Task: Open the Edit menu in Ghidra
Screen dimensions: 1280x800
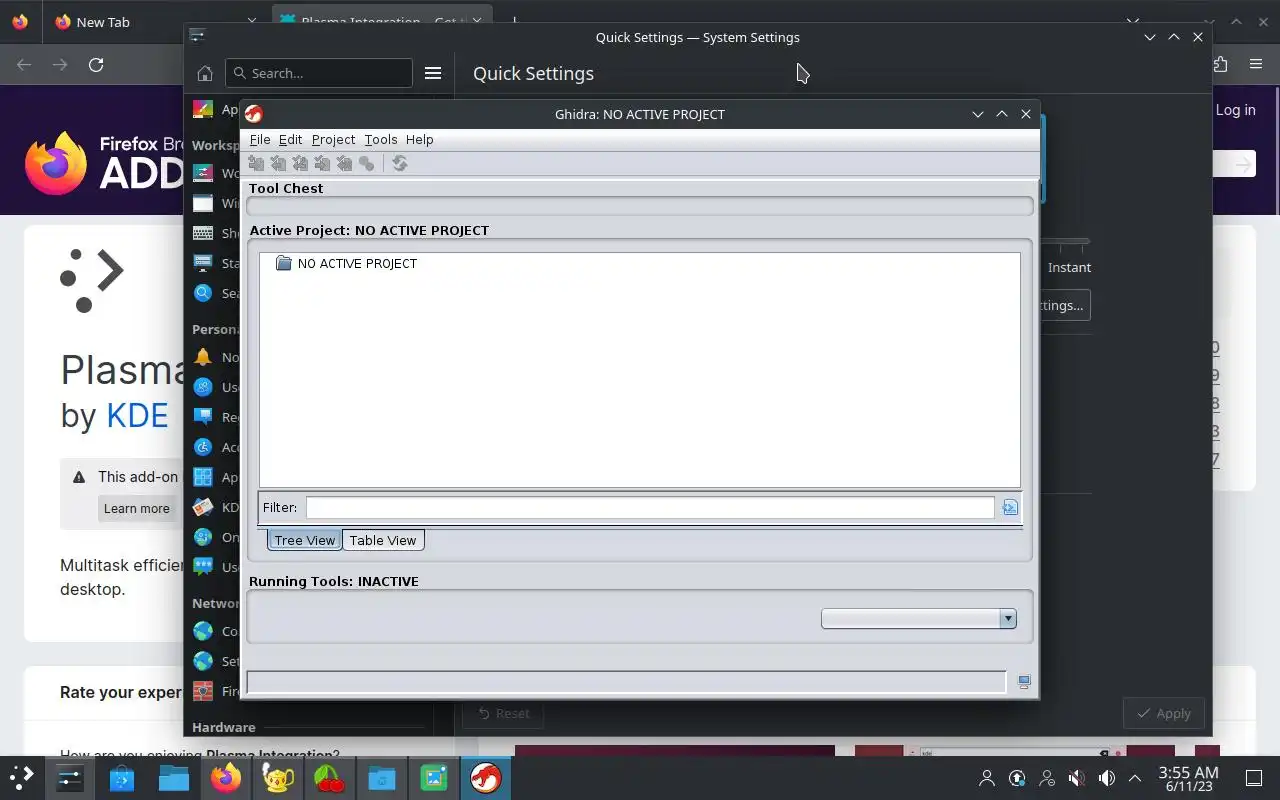Action: point(290,139)
